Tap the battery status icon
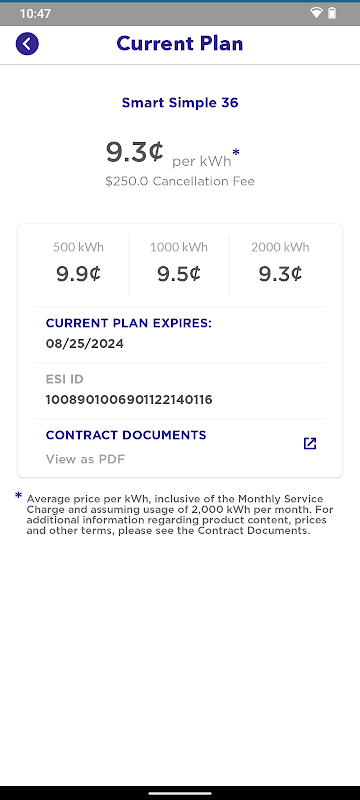Viewport: 360px width, 800px height. point(332,13)
